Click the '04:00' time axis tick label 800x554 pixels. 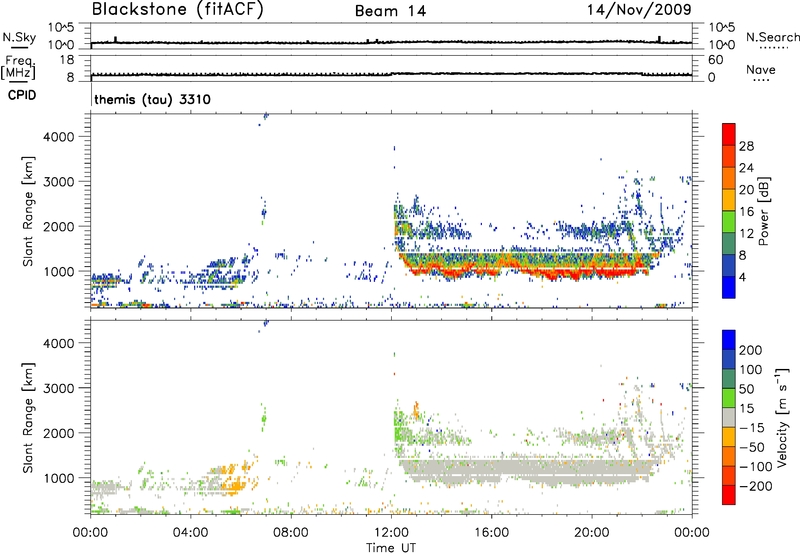click(190, 533)
